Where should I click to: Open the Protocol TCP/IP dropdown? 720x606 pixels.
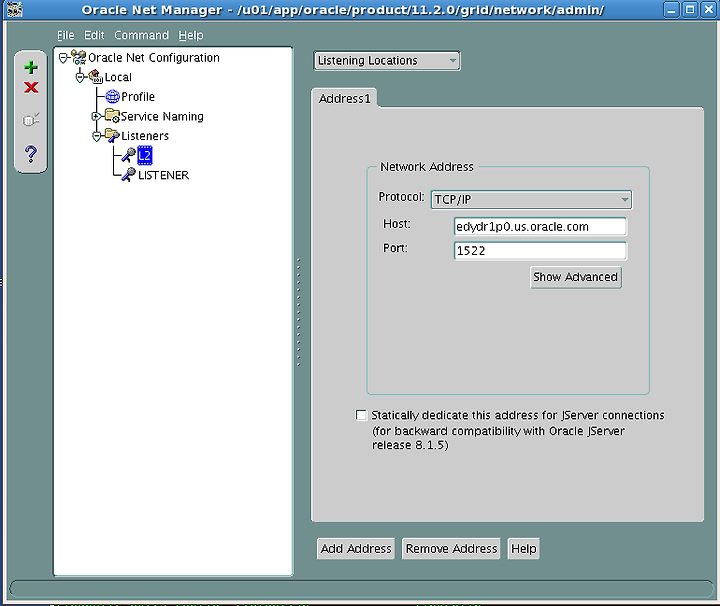pos(531,200)
